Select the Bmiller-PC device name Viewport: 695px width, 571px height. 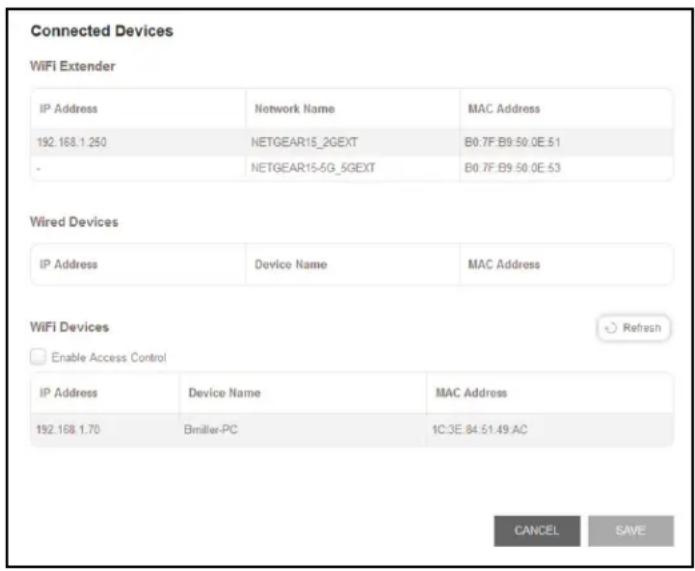pos(211,430)
